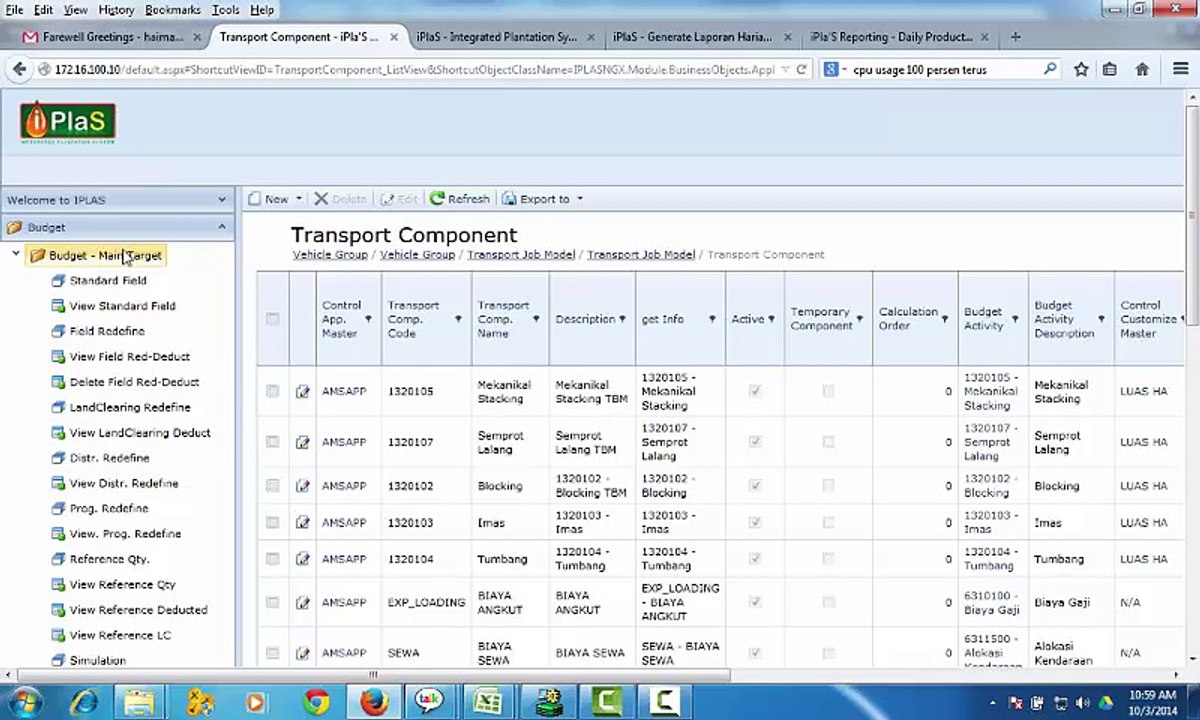Toggle select-all checkbox in table header
Viewport: 1200px width, 720px height.
tap(273, 319)
